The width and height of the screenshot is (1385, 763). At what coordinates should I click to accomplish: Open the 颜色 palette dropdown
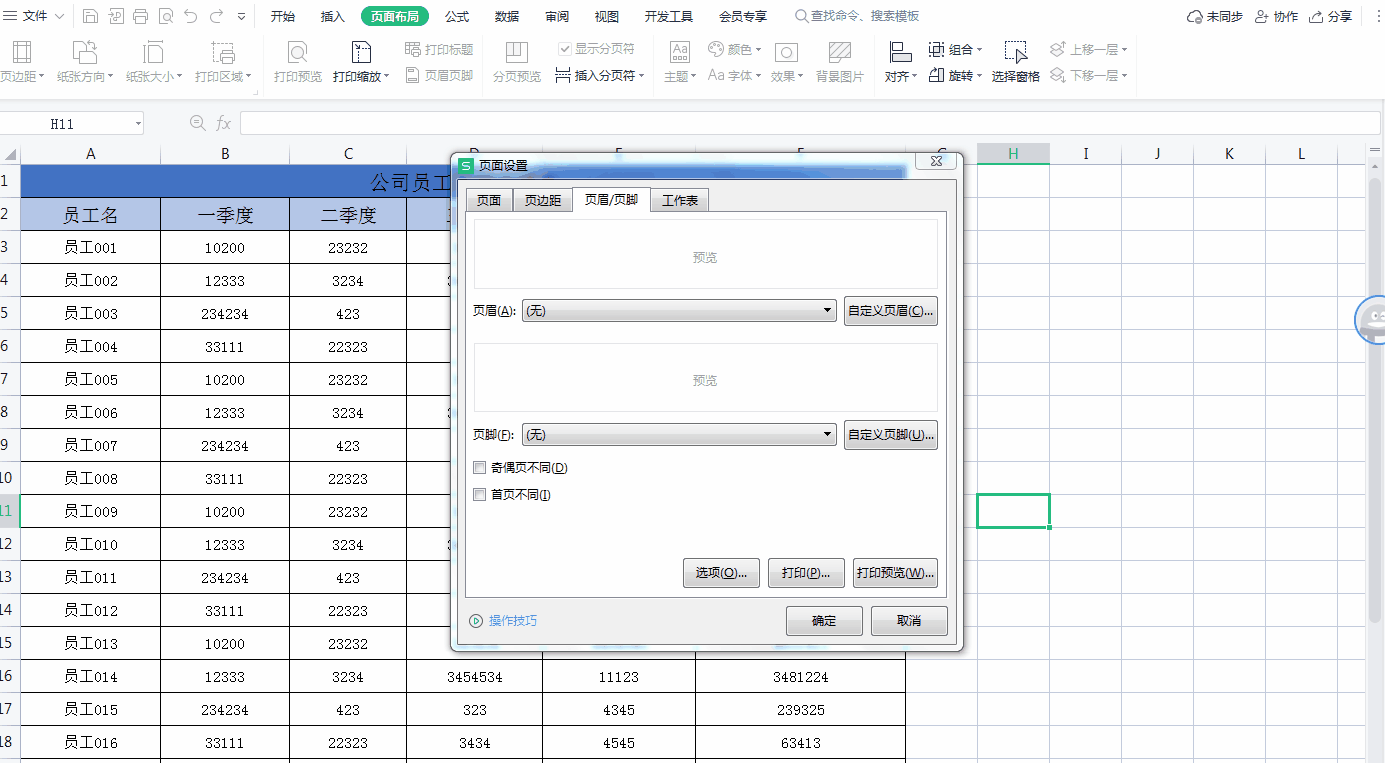click(735, 49)
